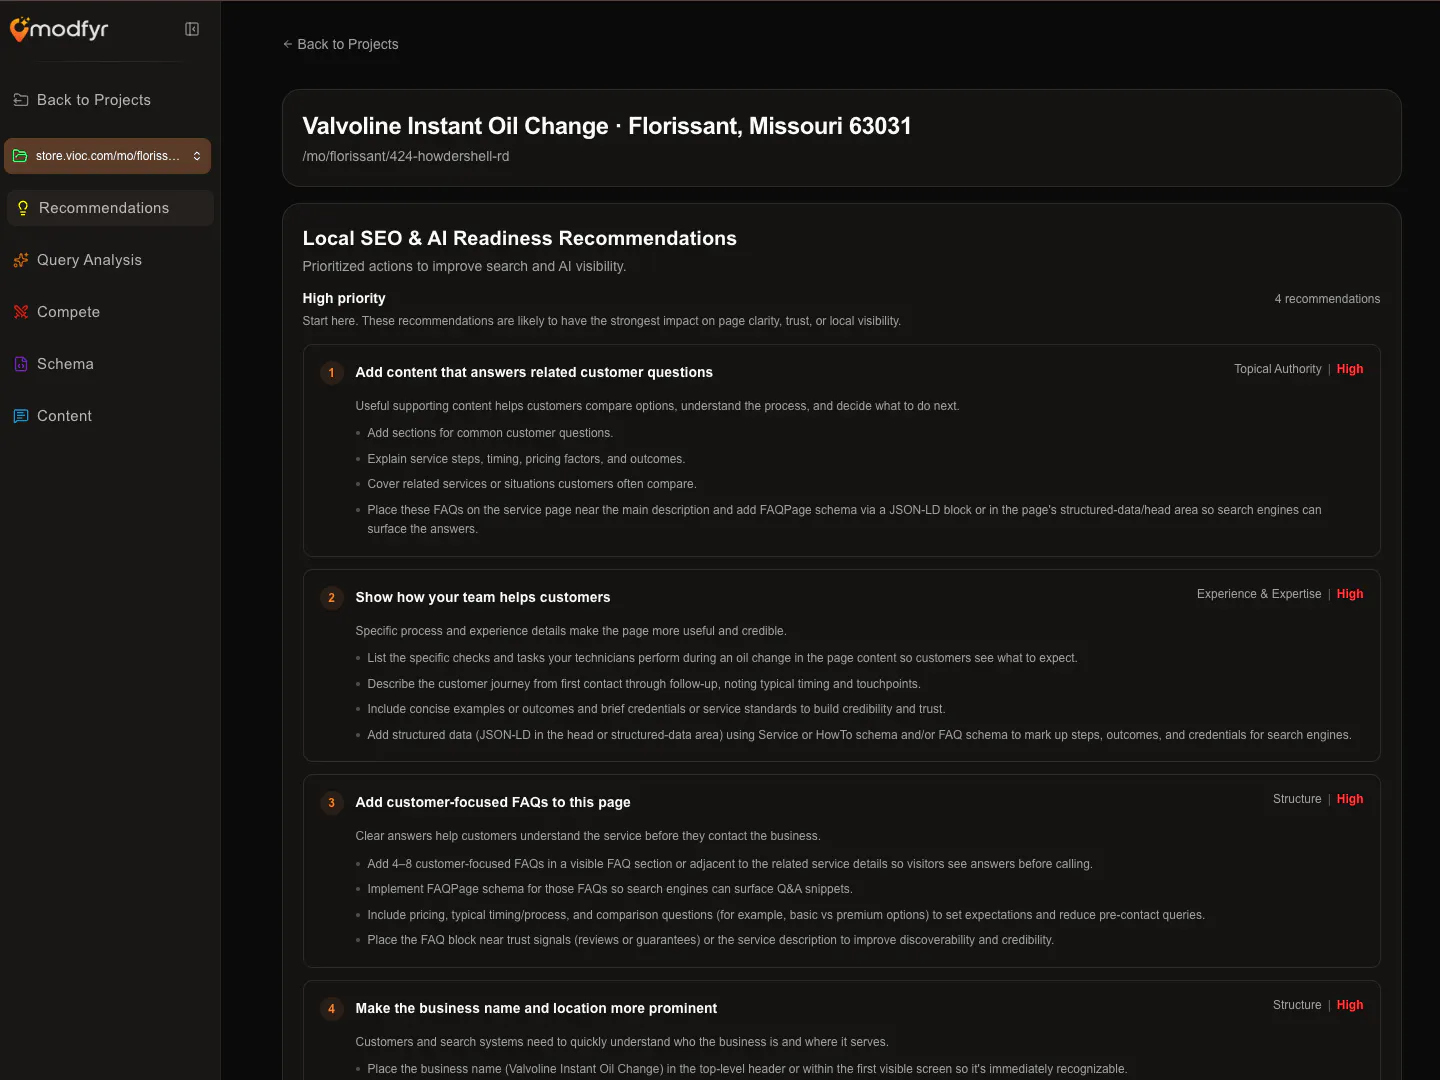Open the store.vioc.com project selector dropdown
This screenshot has height=1080, width=1440.
point(108,156)
